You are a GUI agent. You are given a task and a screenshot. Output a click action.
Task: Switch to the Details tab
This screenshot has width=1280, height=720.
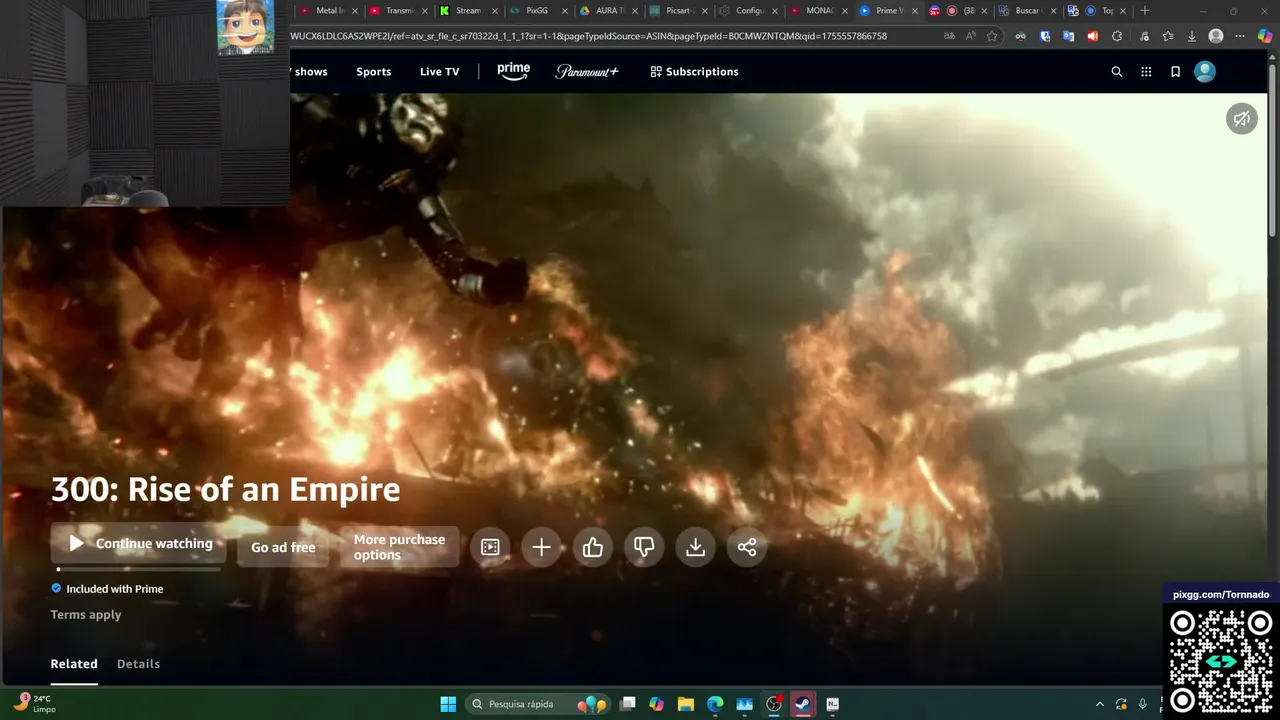coord(138,664)
